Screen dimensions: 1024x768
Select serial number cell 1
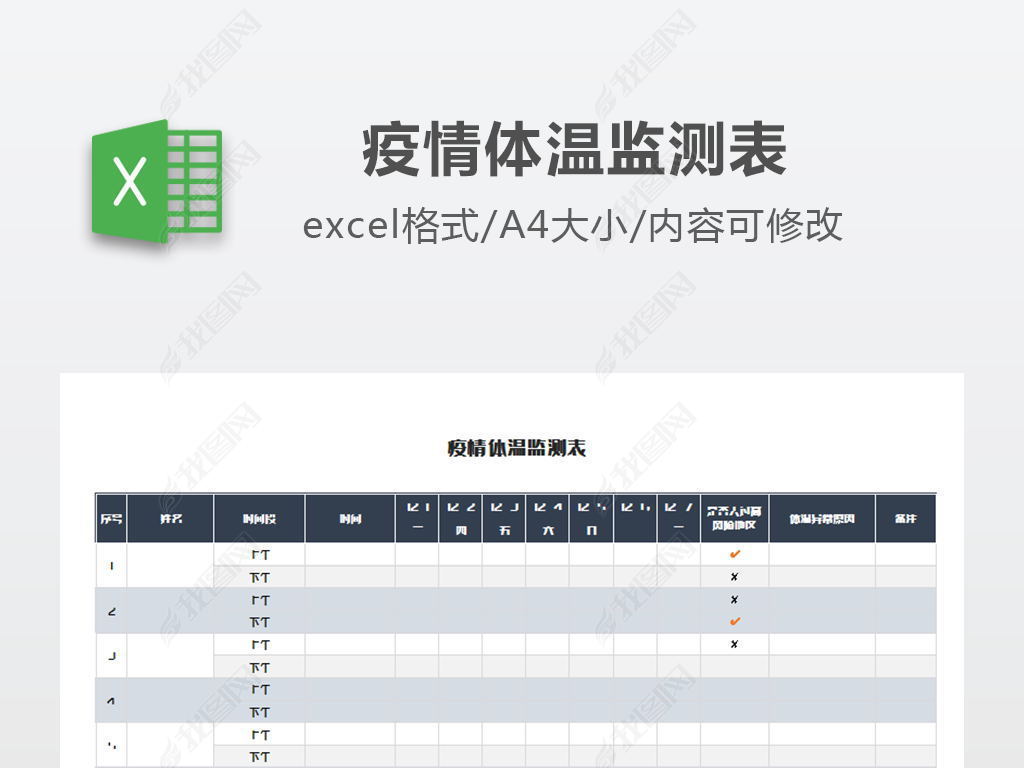click(111, 566)
